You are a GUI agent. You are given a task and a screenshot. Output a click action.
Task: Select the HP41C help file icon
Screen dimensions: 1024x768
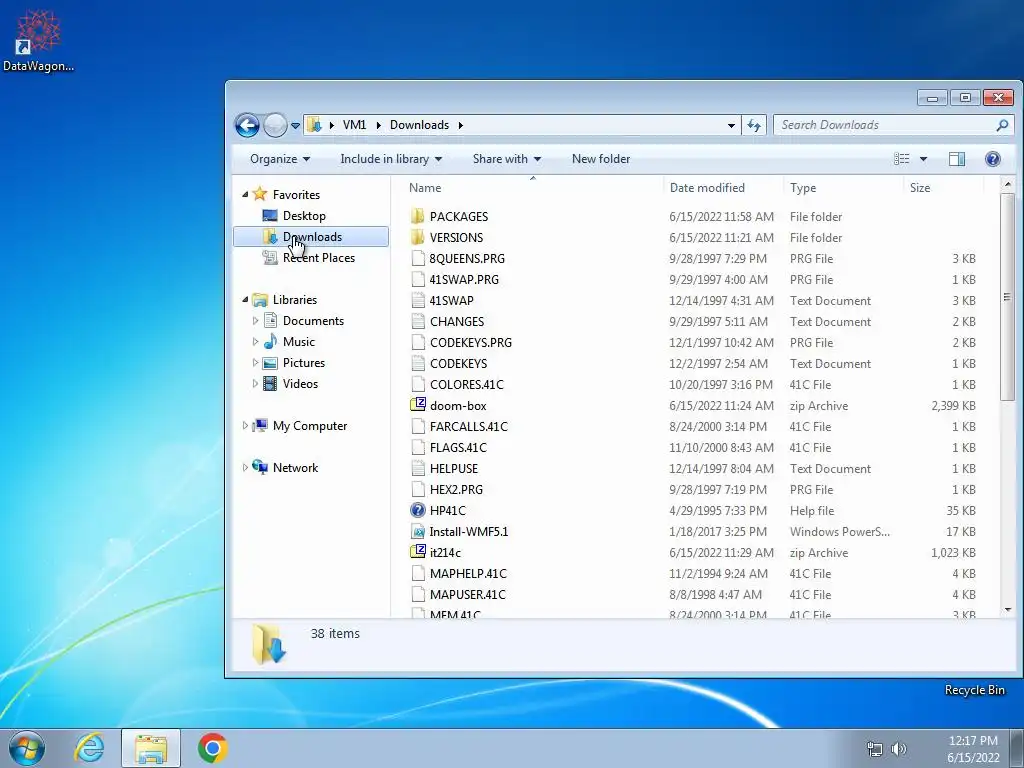(x=418, y=510)
